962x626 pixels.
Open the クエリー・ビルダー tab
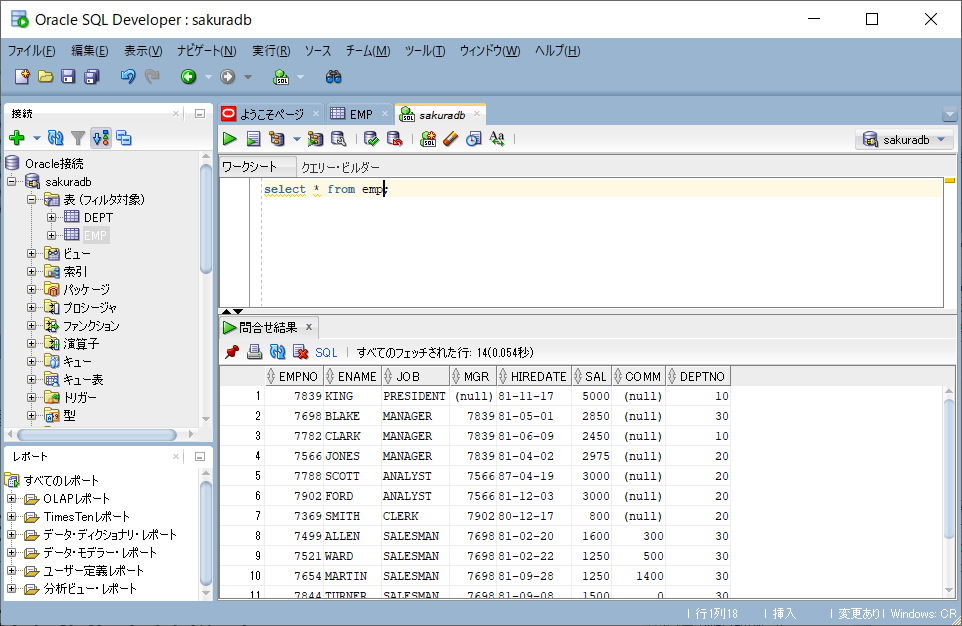340,168
